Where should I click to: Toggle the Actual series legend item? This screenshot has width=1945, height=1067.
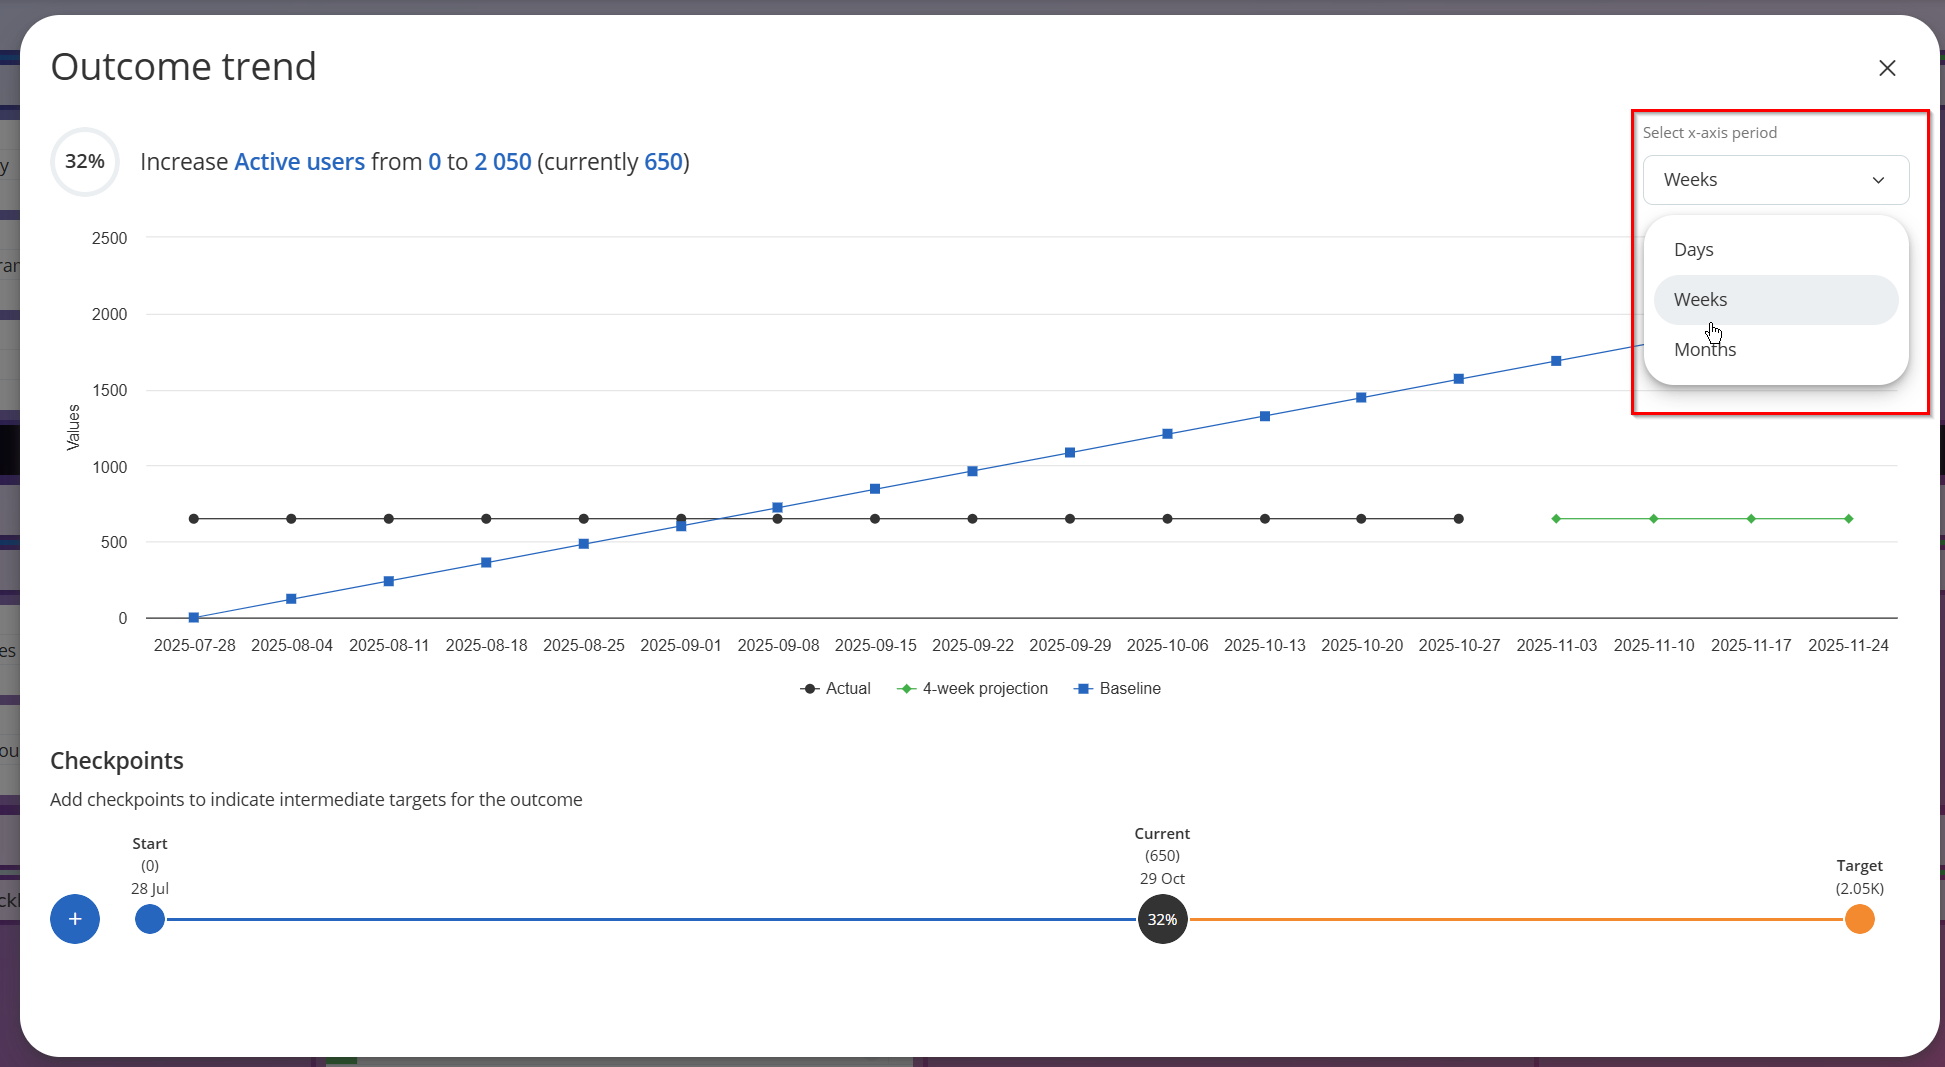click(x=836, y=689)
